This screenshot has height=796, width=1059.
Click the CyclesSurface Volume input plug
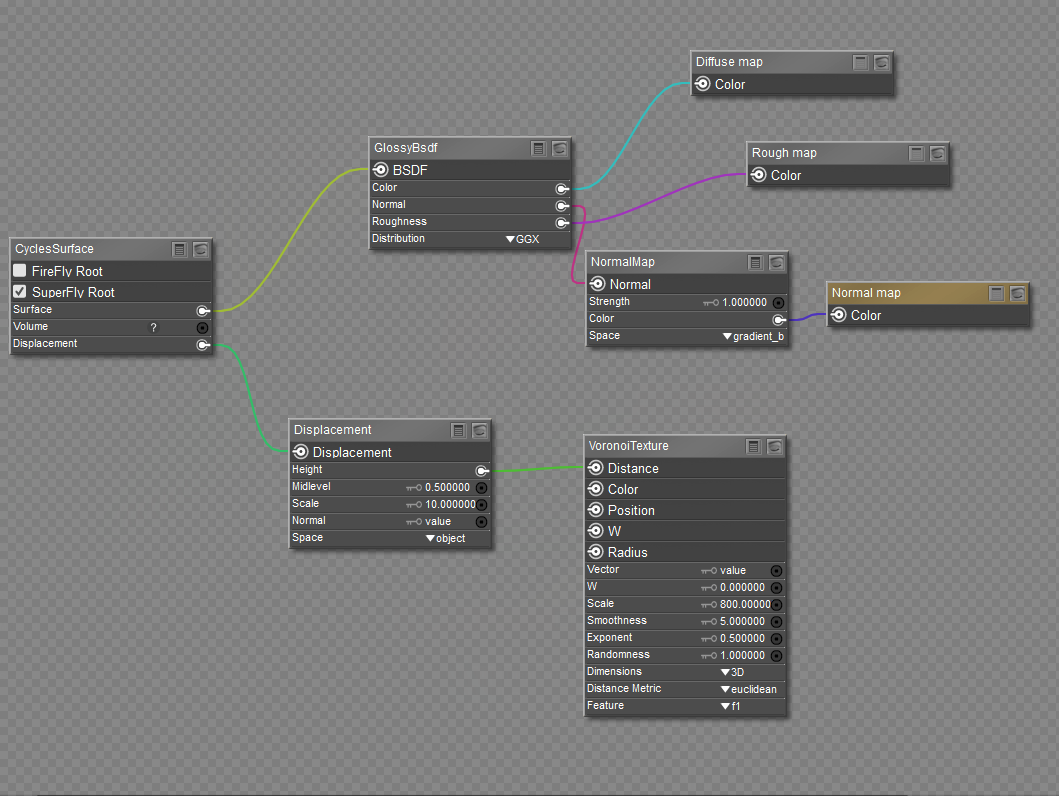pyautogui.click(x=202, y=327)
